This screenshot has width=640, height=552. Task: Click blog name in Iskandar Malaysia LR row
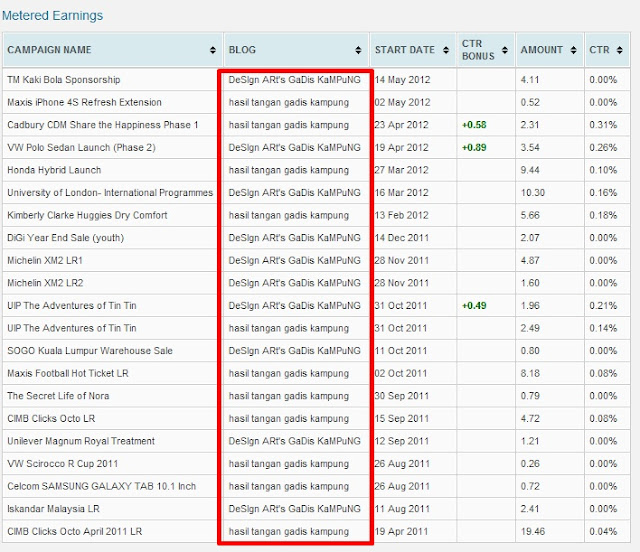pos(294,509)
